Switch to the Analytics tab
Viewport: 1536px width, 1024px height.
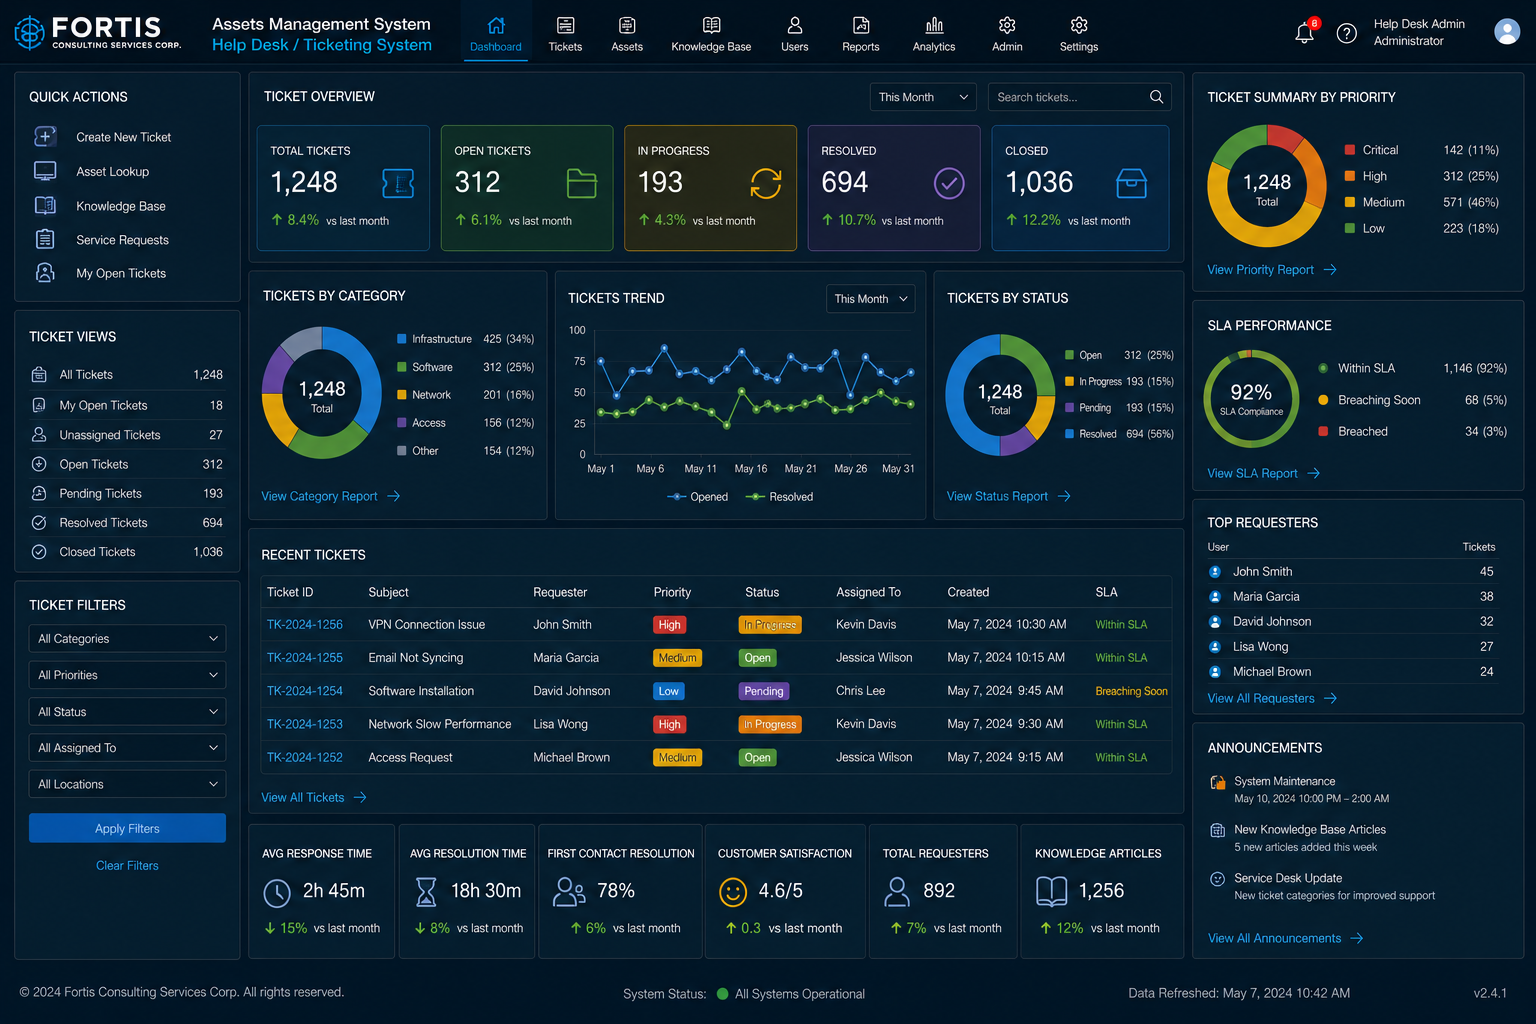934,34
